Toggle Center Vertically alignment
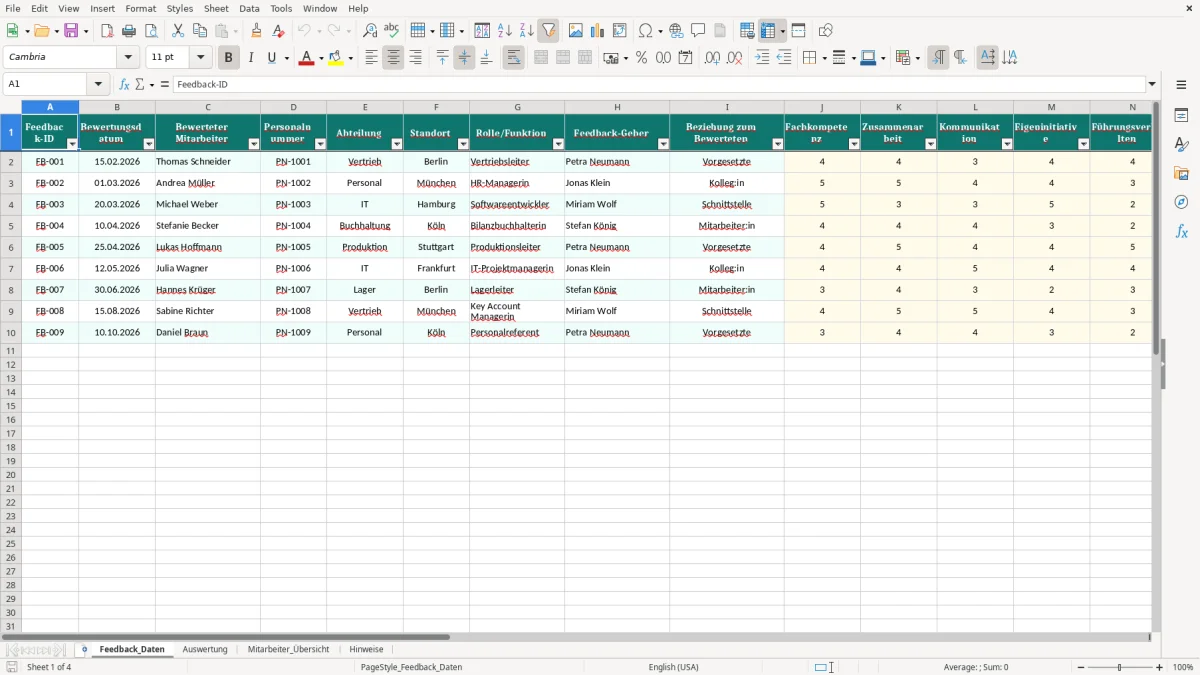This screenshot has width=1200, height=675. (x=464, y=58)
